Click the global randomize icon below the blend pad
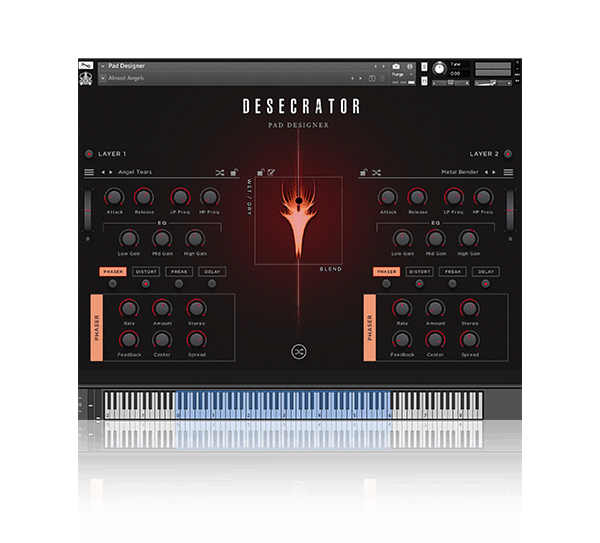This screenshot has width=600, height=543. coord(298,351)
